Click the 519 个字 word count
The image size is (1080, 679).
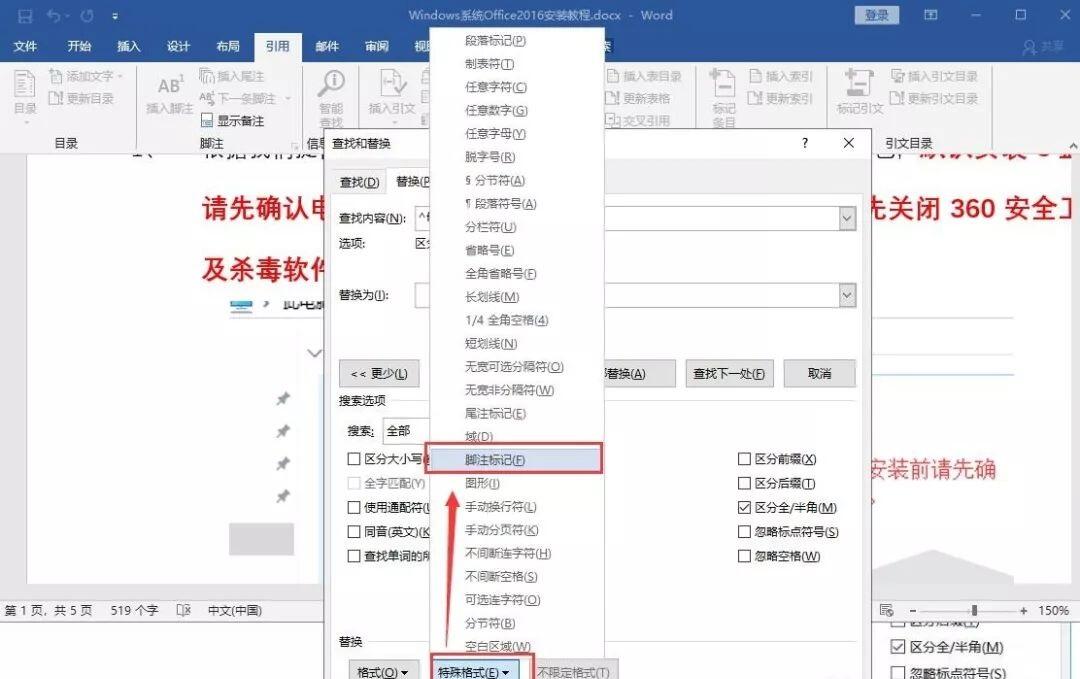pyautogui.click(x=134, y=610)
